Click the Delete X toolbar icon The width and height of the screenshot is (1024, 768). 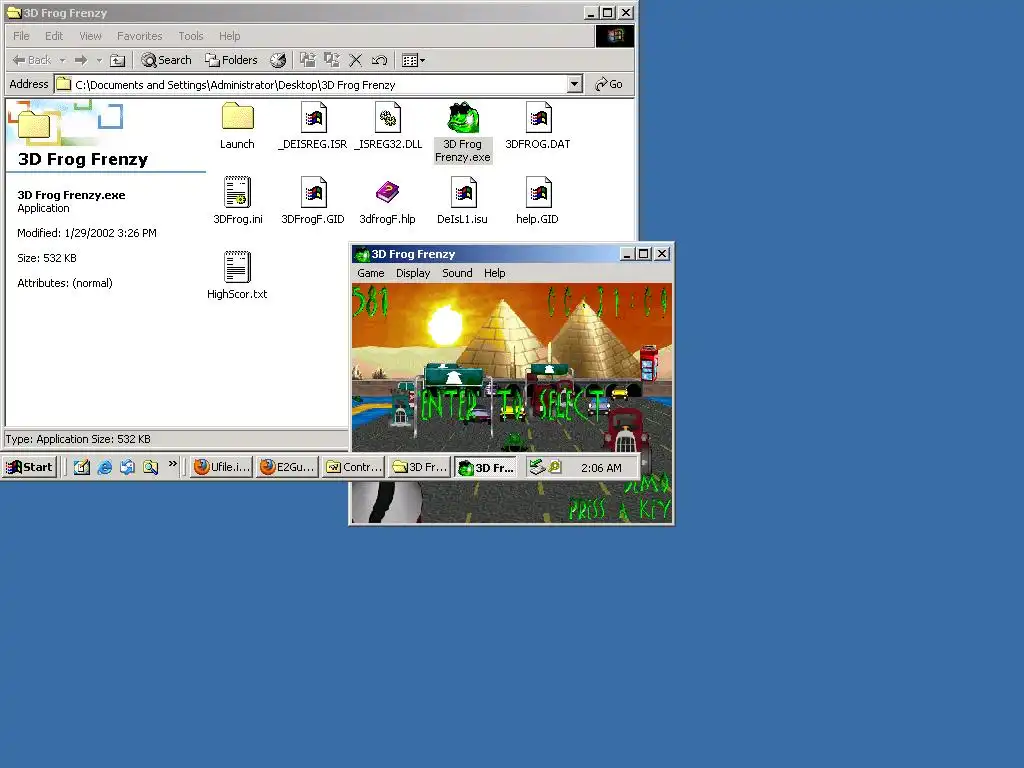(356, 60)
